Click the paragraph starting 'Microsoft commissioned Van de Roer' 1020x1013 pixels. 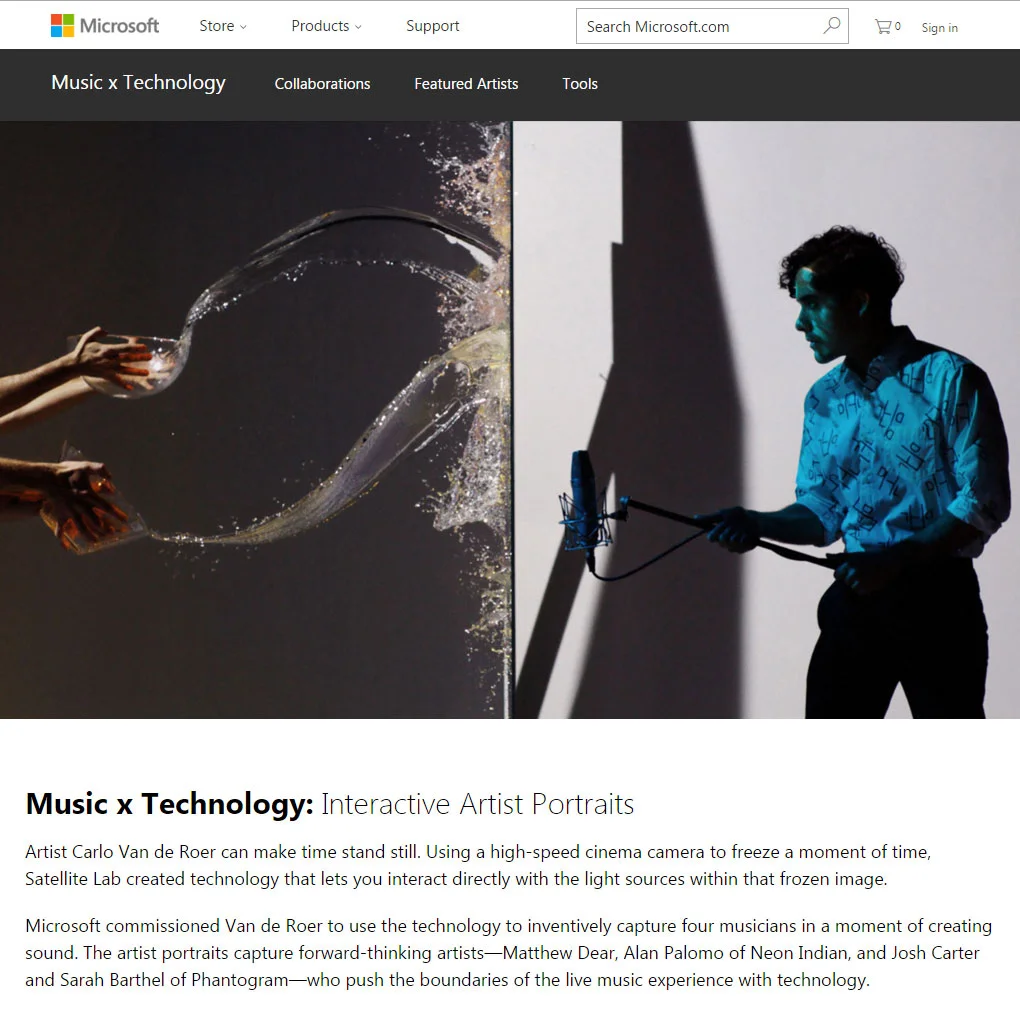pos(508,953)
